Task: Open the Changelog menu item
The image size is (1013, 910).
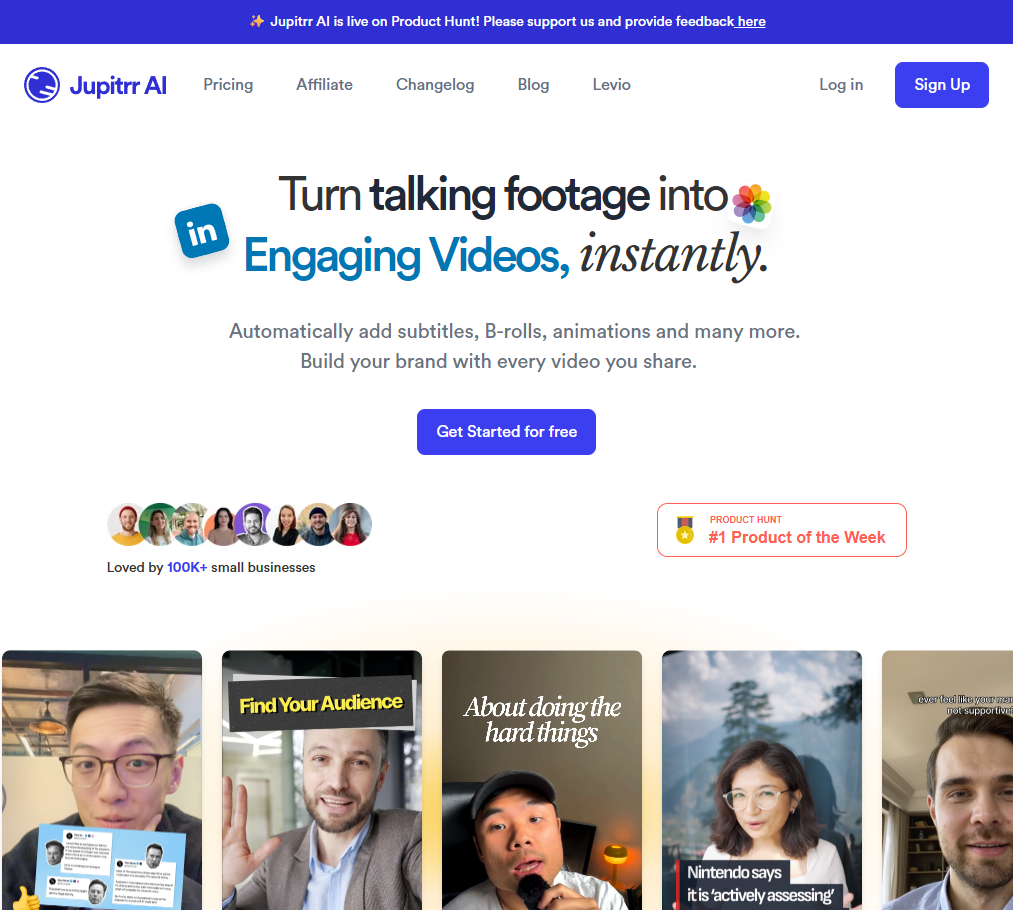Action: coord(435,85)
